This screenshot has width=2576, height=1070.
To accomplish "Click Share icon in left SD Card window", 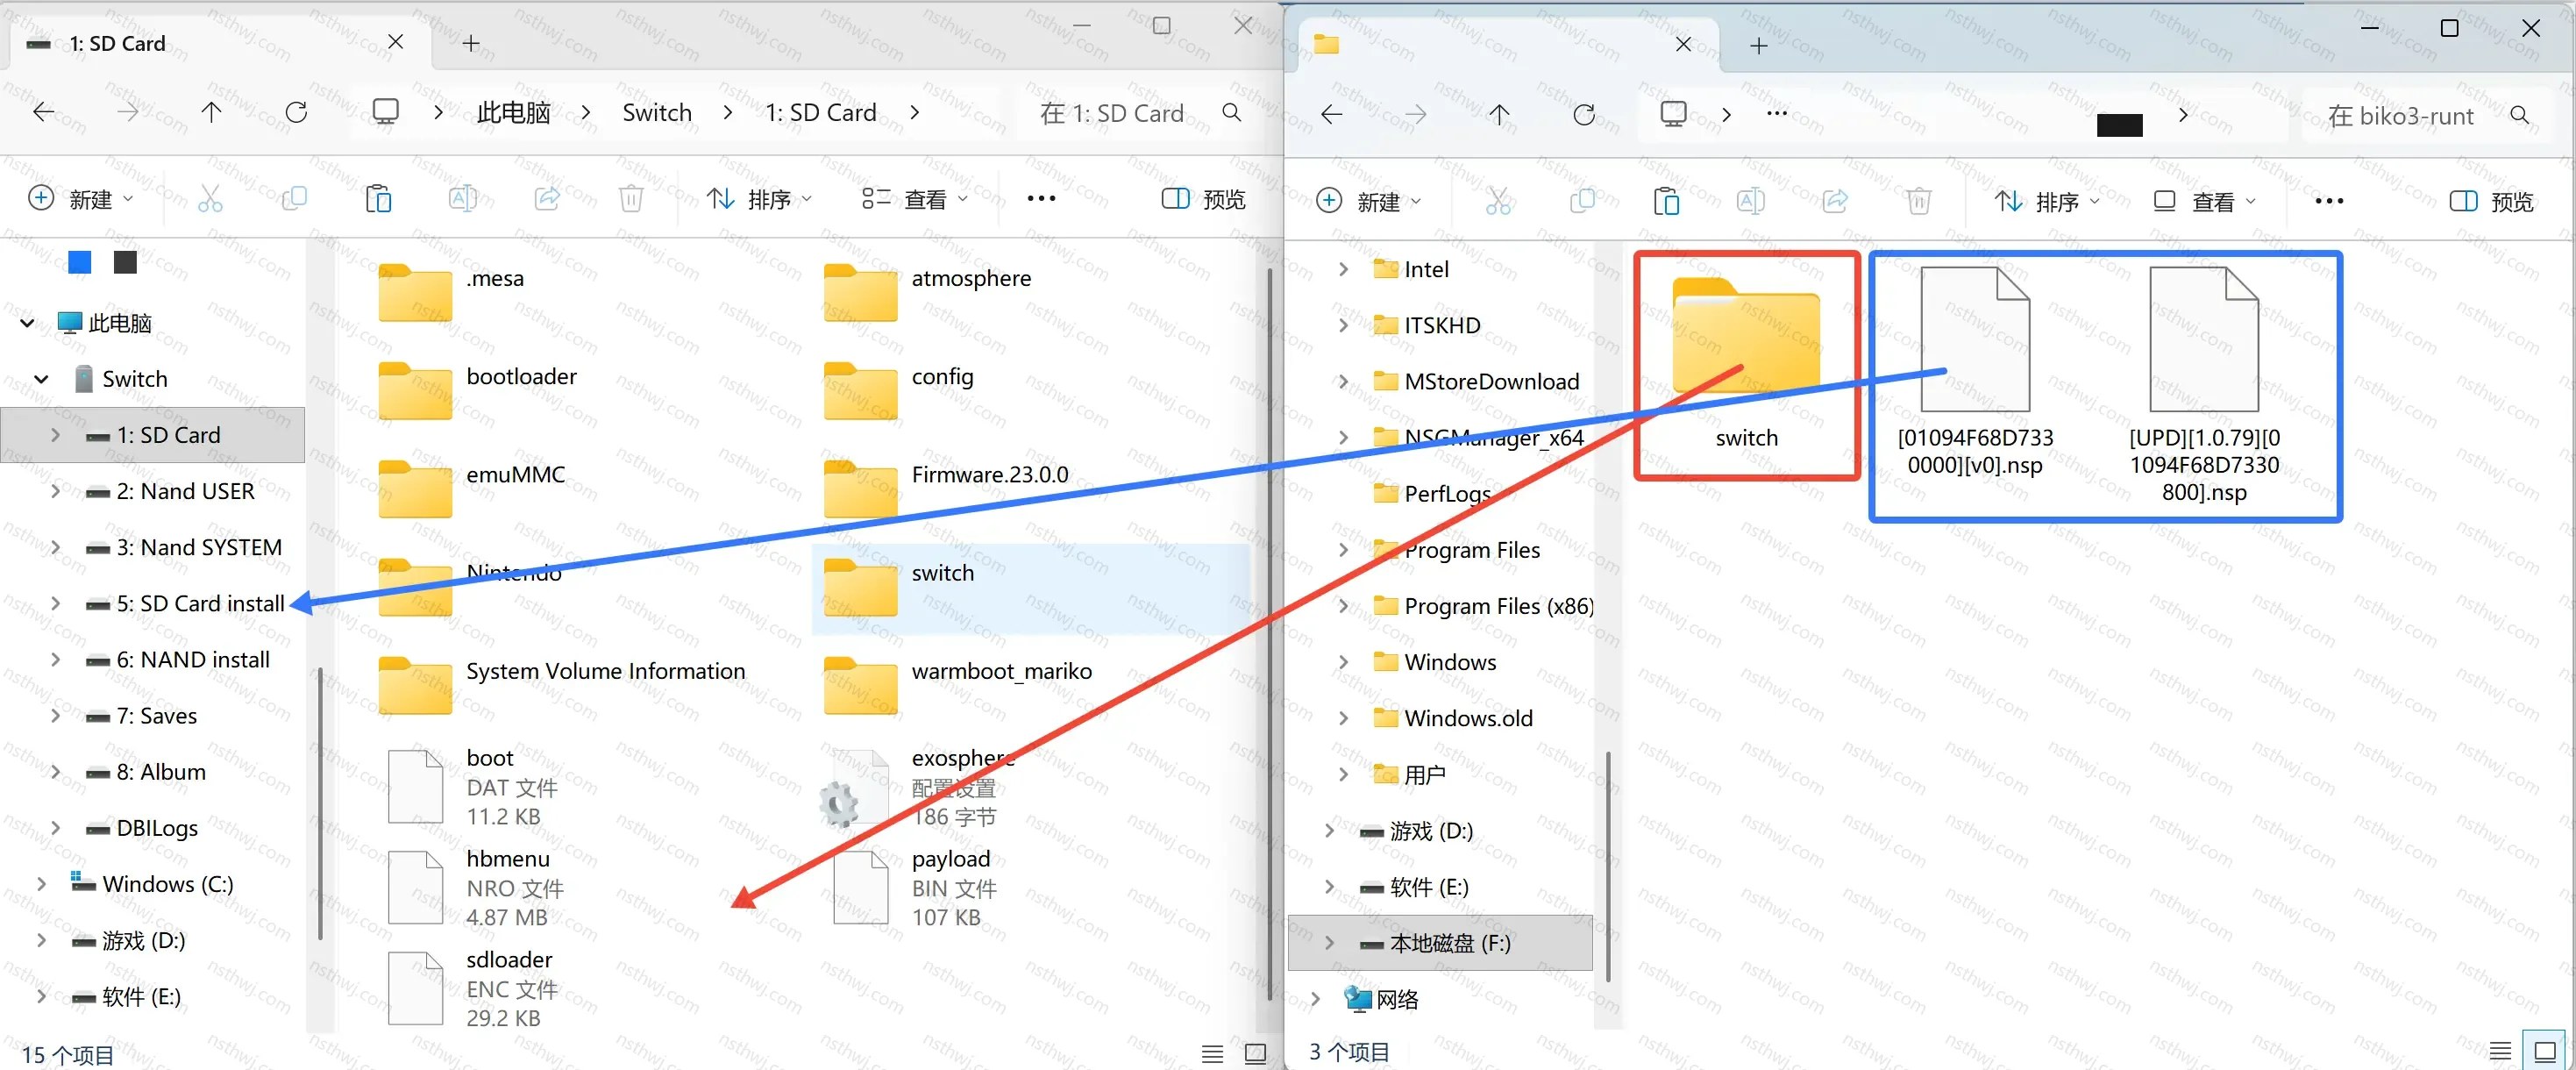I will [547, 198].
